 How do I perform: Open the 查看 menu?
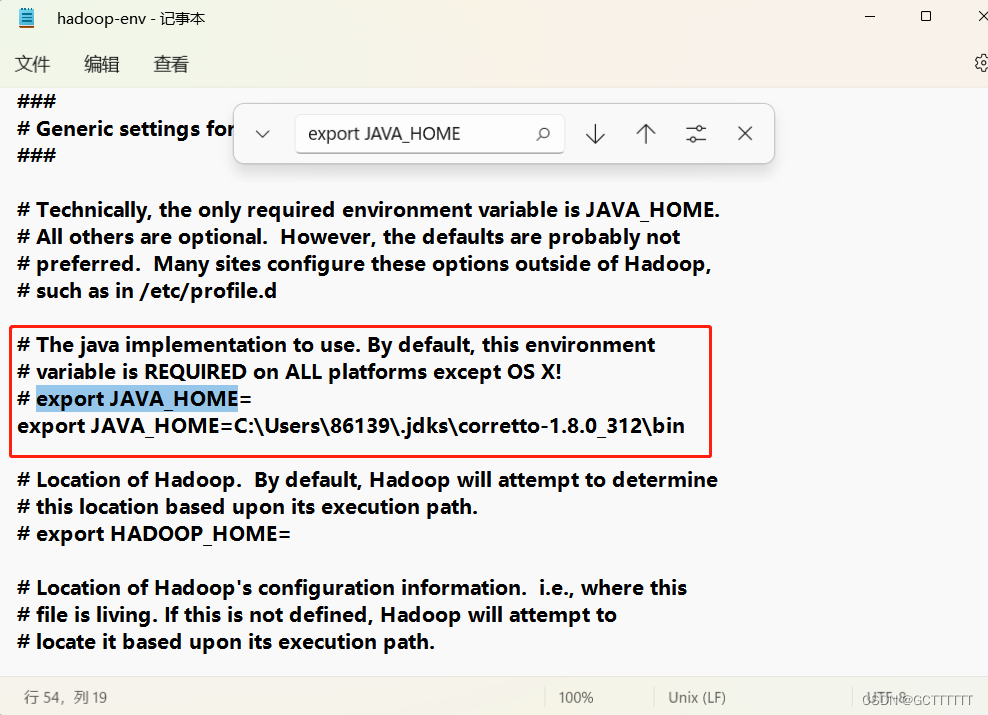pos(171,64)
